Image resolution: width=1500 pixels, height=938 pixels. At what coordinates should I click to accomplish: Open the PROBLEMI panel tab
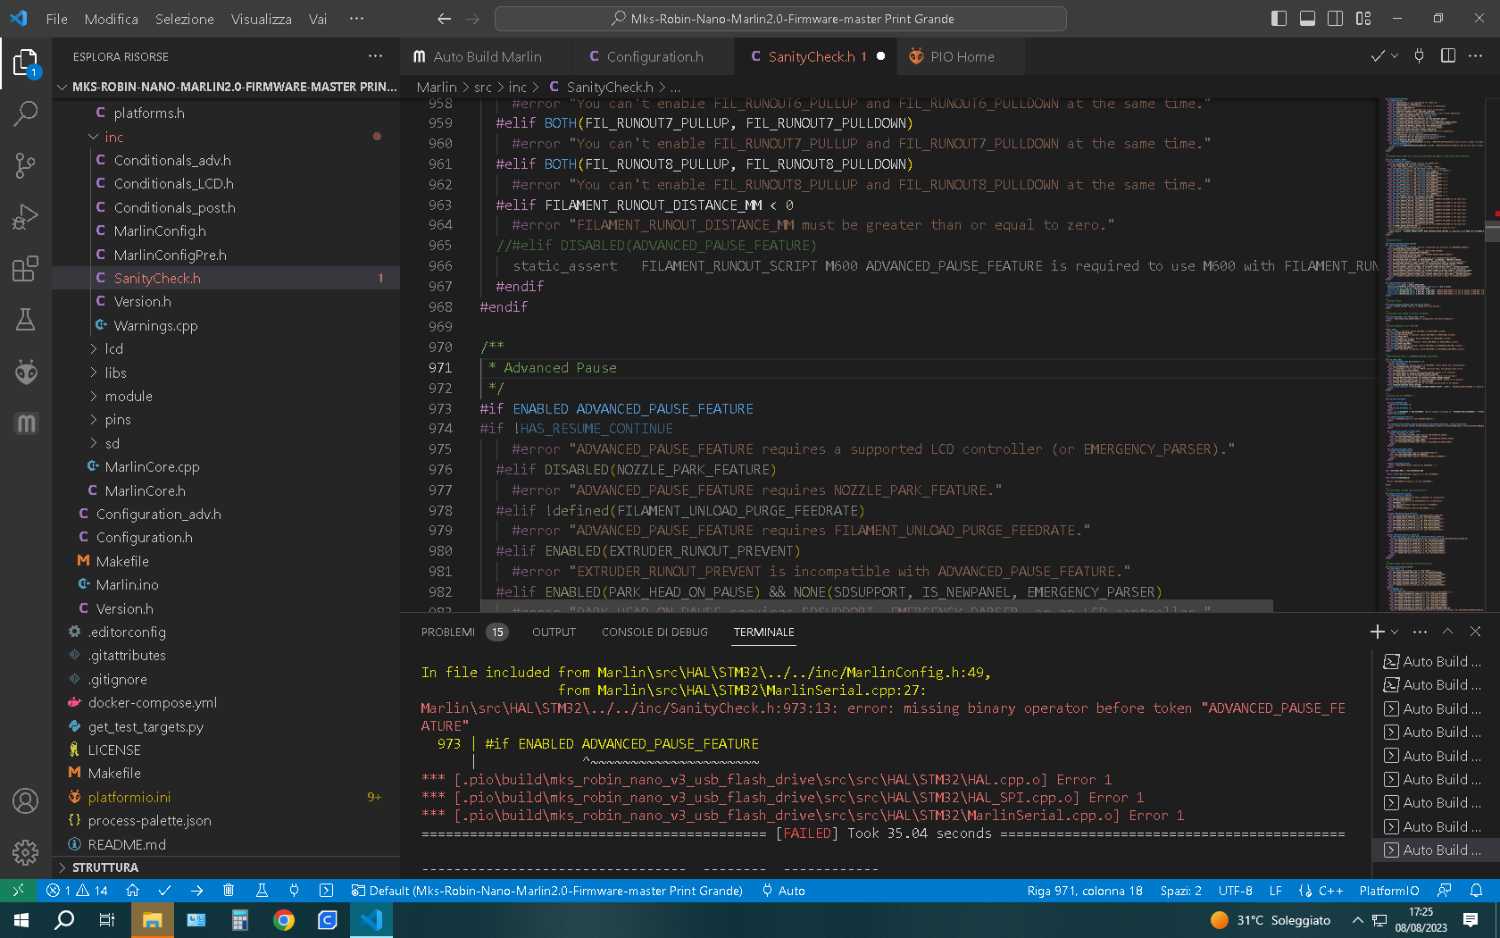pyautogui.click(x=448, y=632)
